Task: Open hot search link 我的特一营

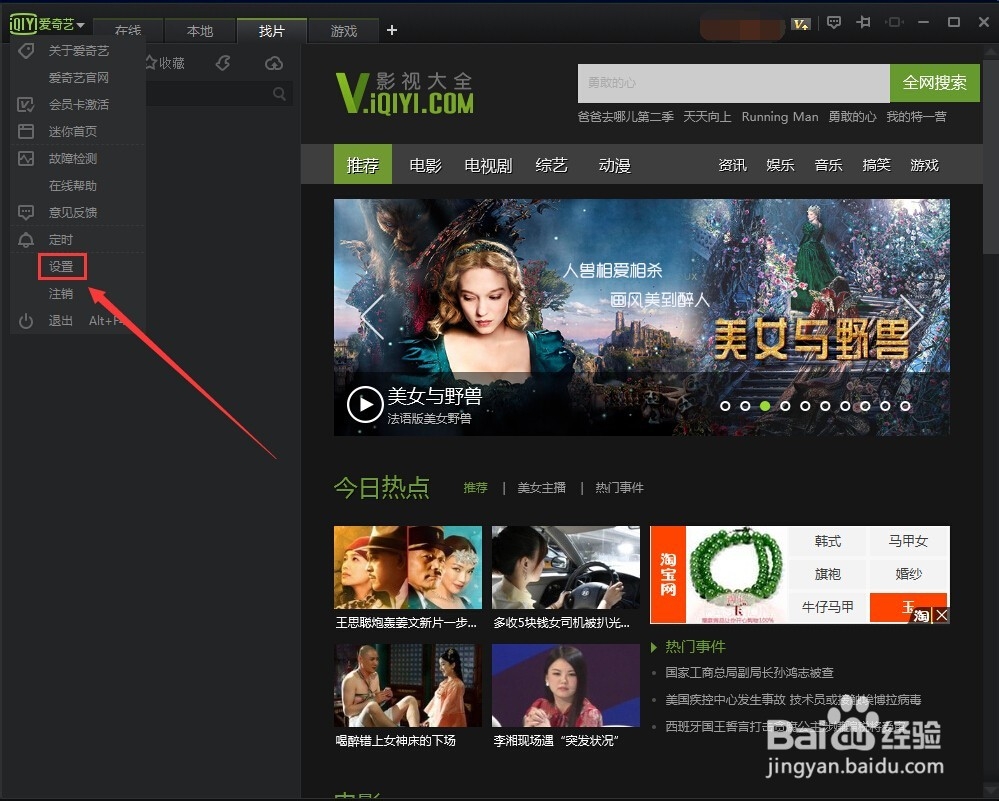Action: 916,117
